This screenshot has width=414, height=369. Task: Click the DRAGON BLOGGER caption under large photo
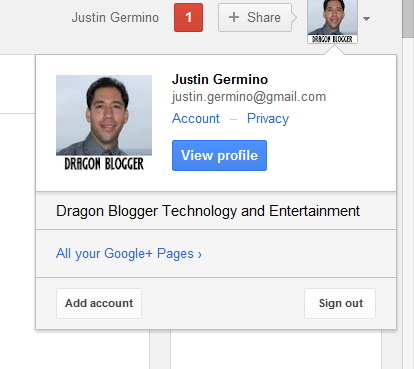(x=104, y=164)
